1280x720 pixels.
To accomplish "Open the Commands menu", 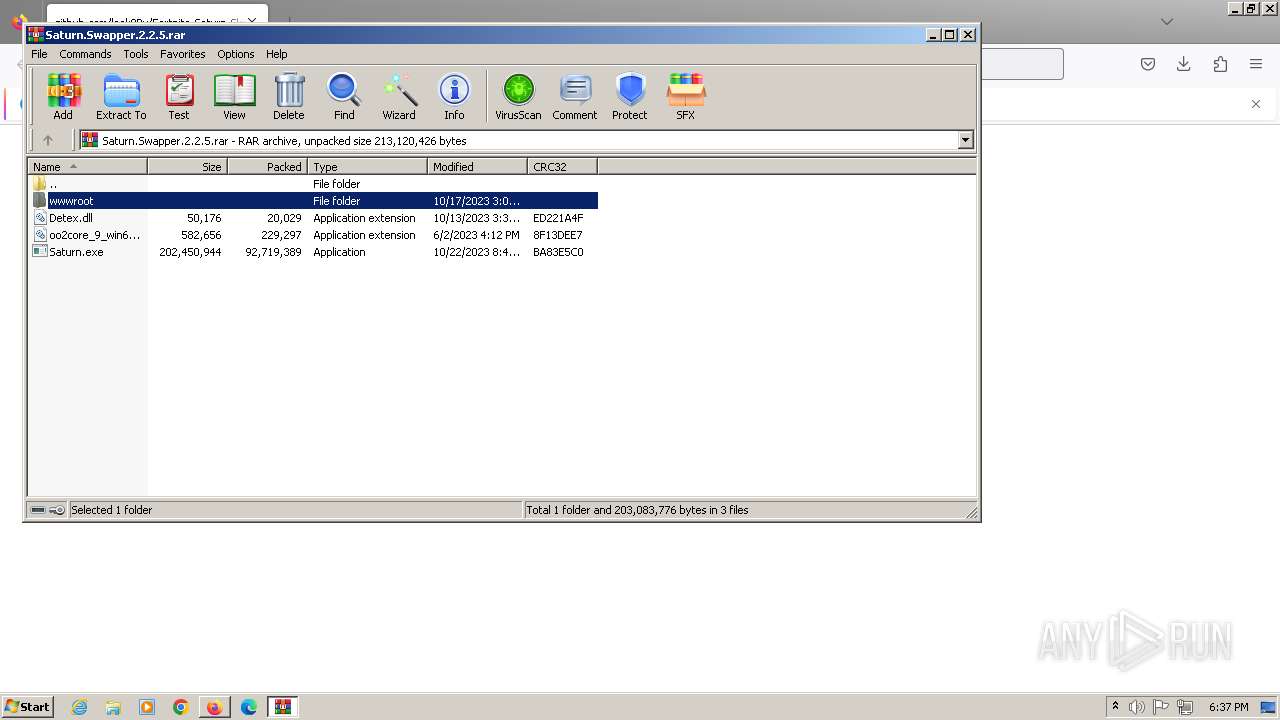I will click(x=85, y=54).
